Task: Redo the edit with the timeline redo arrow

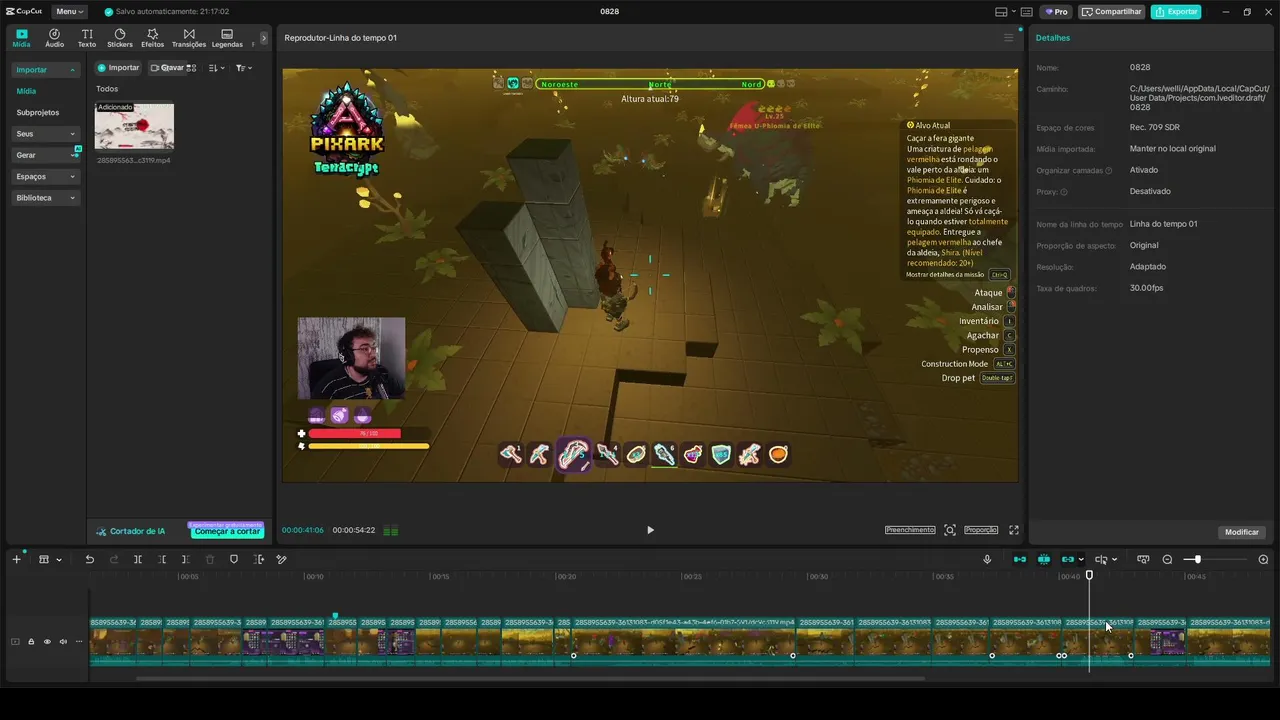Action: pyautogui.click(x=113, y=559)
